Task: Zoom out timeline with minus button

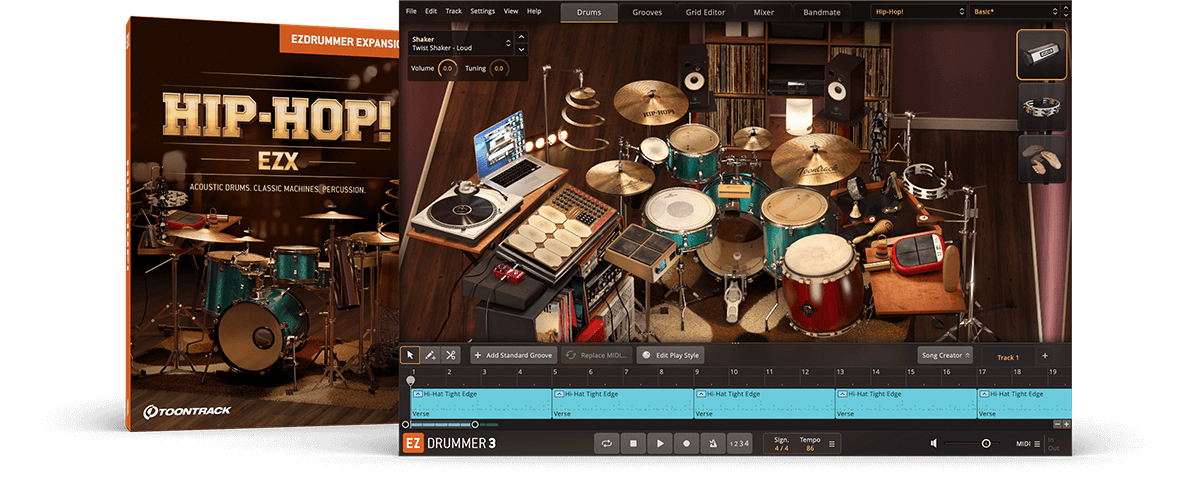Action: (1057, 424)
